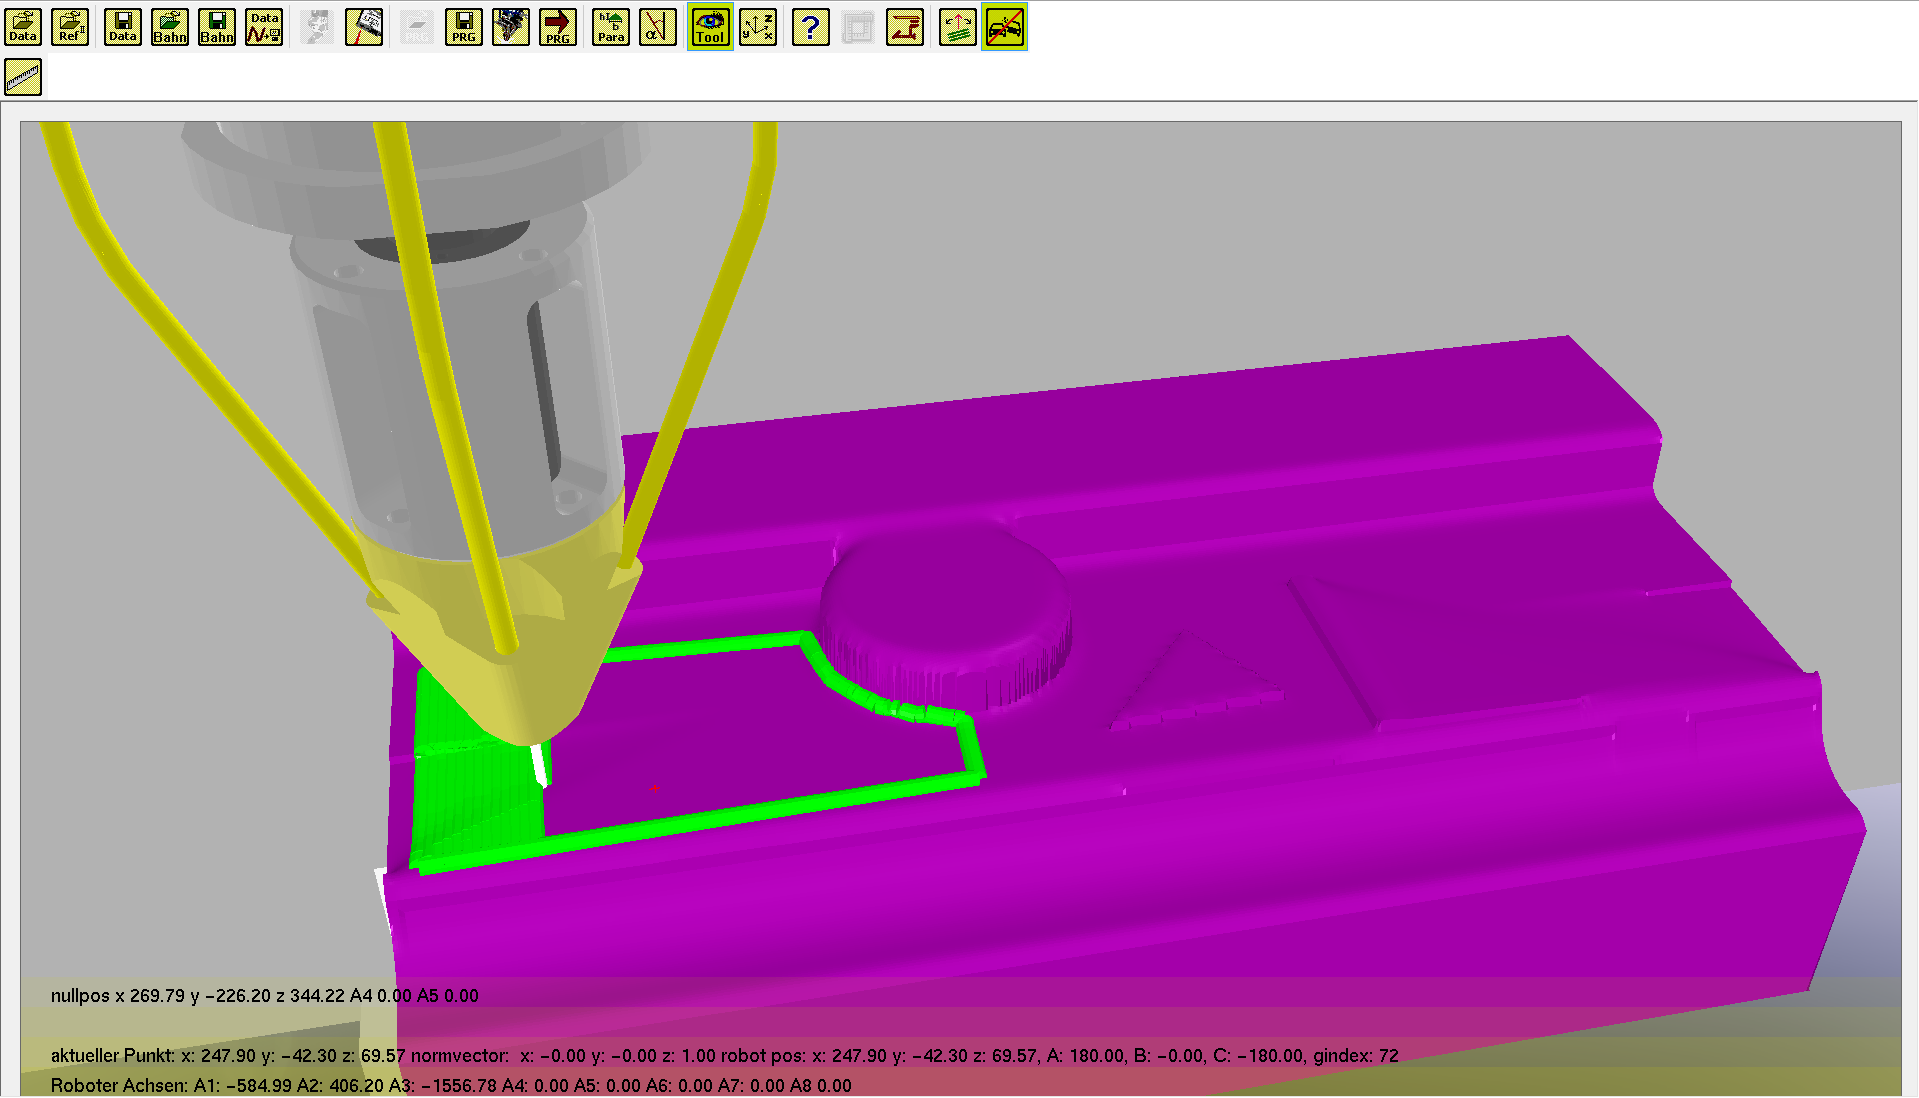Click the robot machine picture icon
The image size is (1919, 1098).
coord(511,27)
